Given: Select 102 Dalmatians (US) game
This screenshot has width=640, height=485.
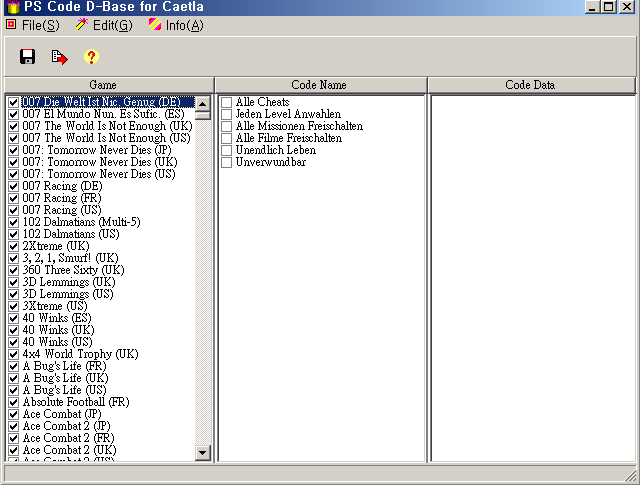Looking at the screenshot, I should point(71,234).
